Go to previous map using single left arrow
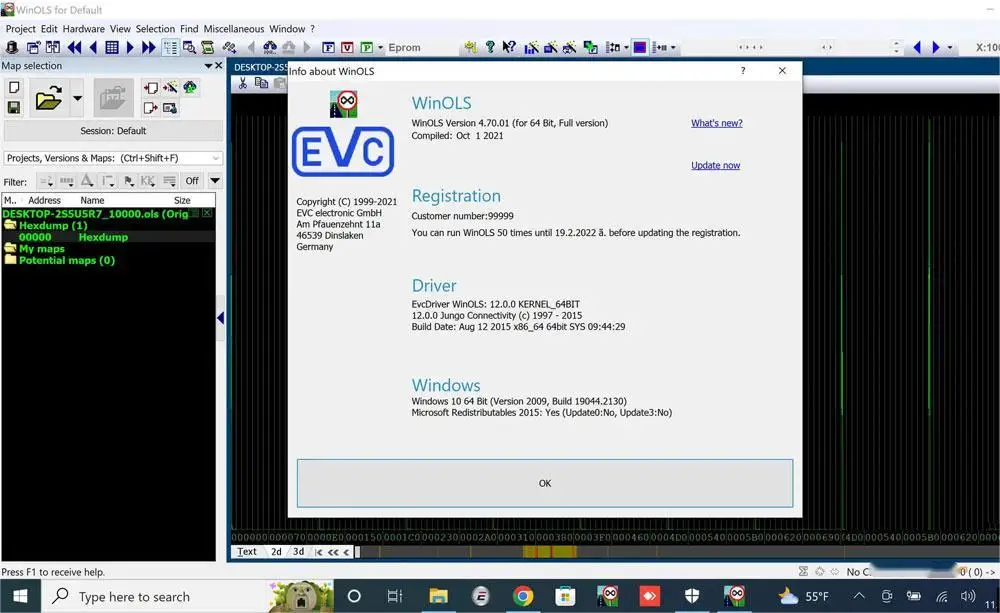Screen dimensions: 1000x613 point(93,47)
